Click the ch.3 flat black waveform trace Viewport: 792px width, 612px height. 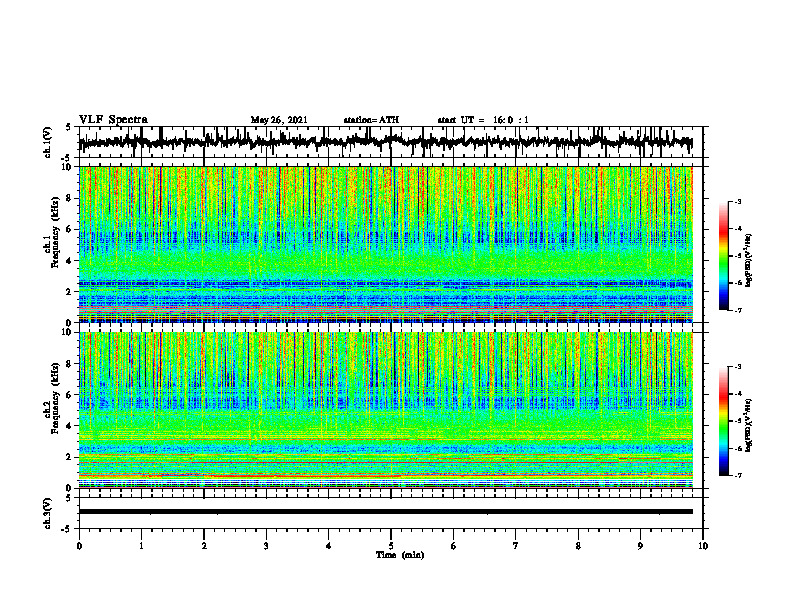point(385,512)
